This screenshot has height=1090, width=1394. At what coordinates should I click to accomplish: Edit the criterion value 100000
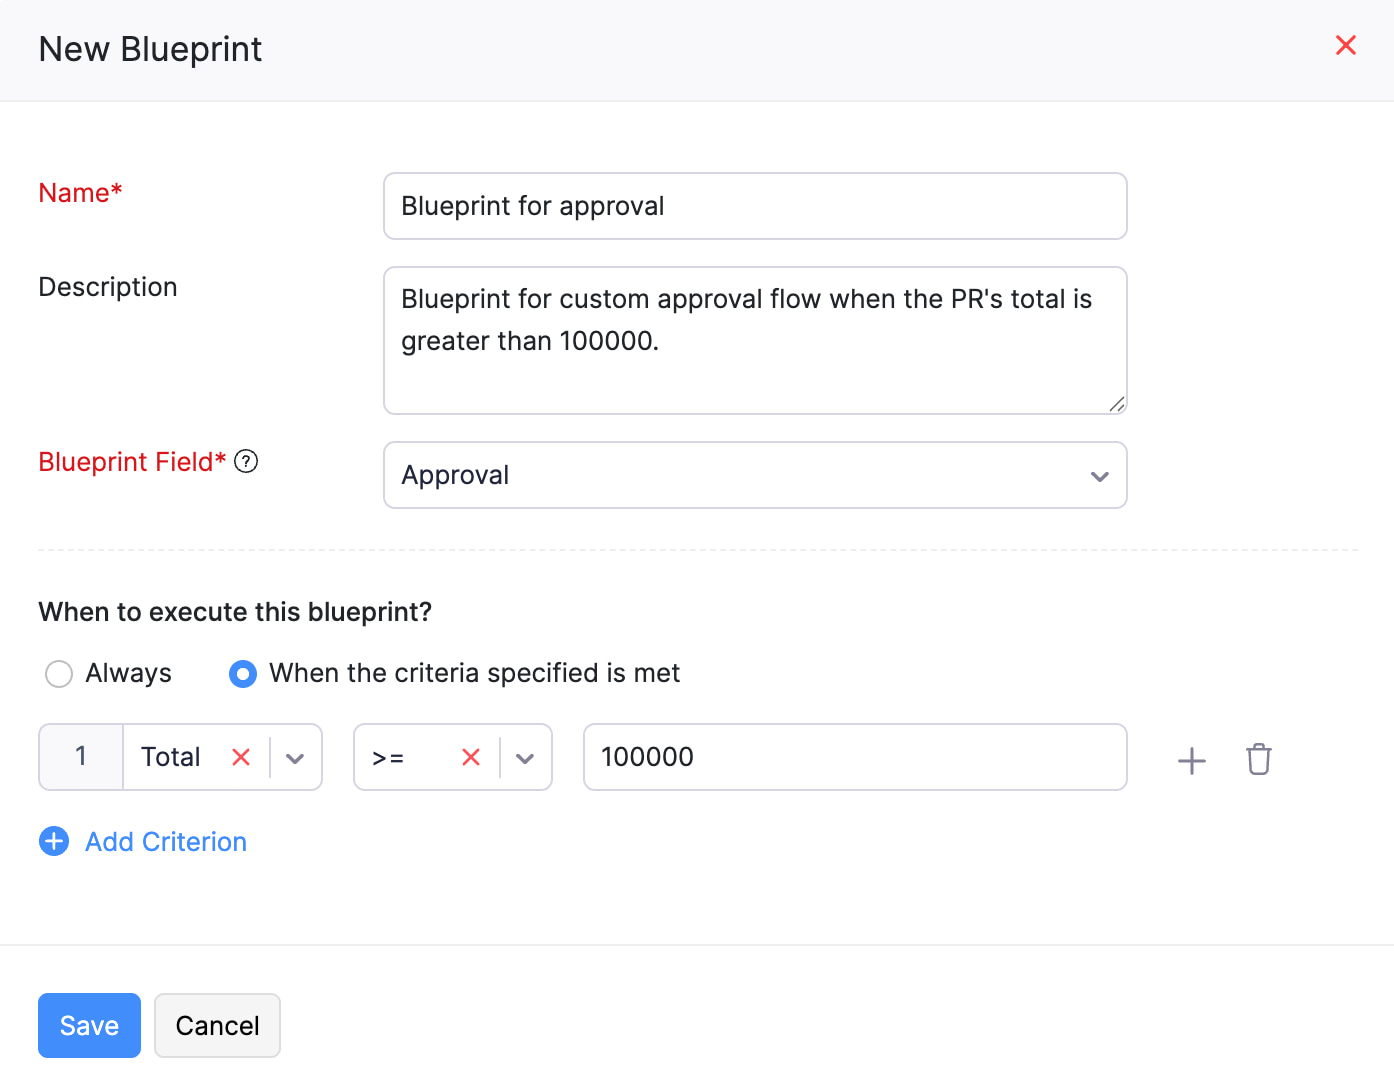coord(855,757)
